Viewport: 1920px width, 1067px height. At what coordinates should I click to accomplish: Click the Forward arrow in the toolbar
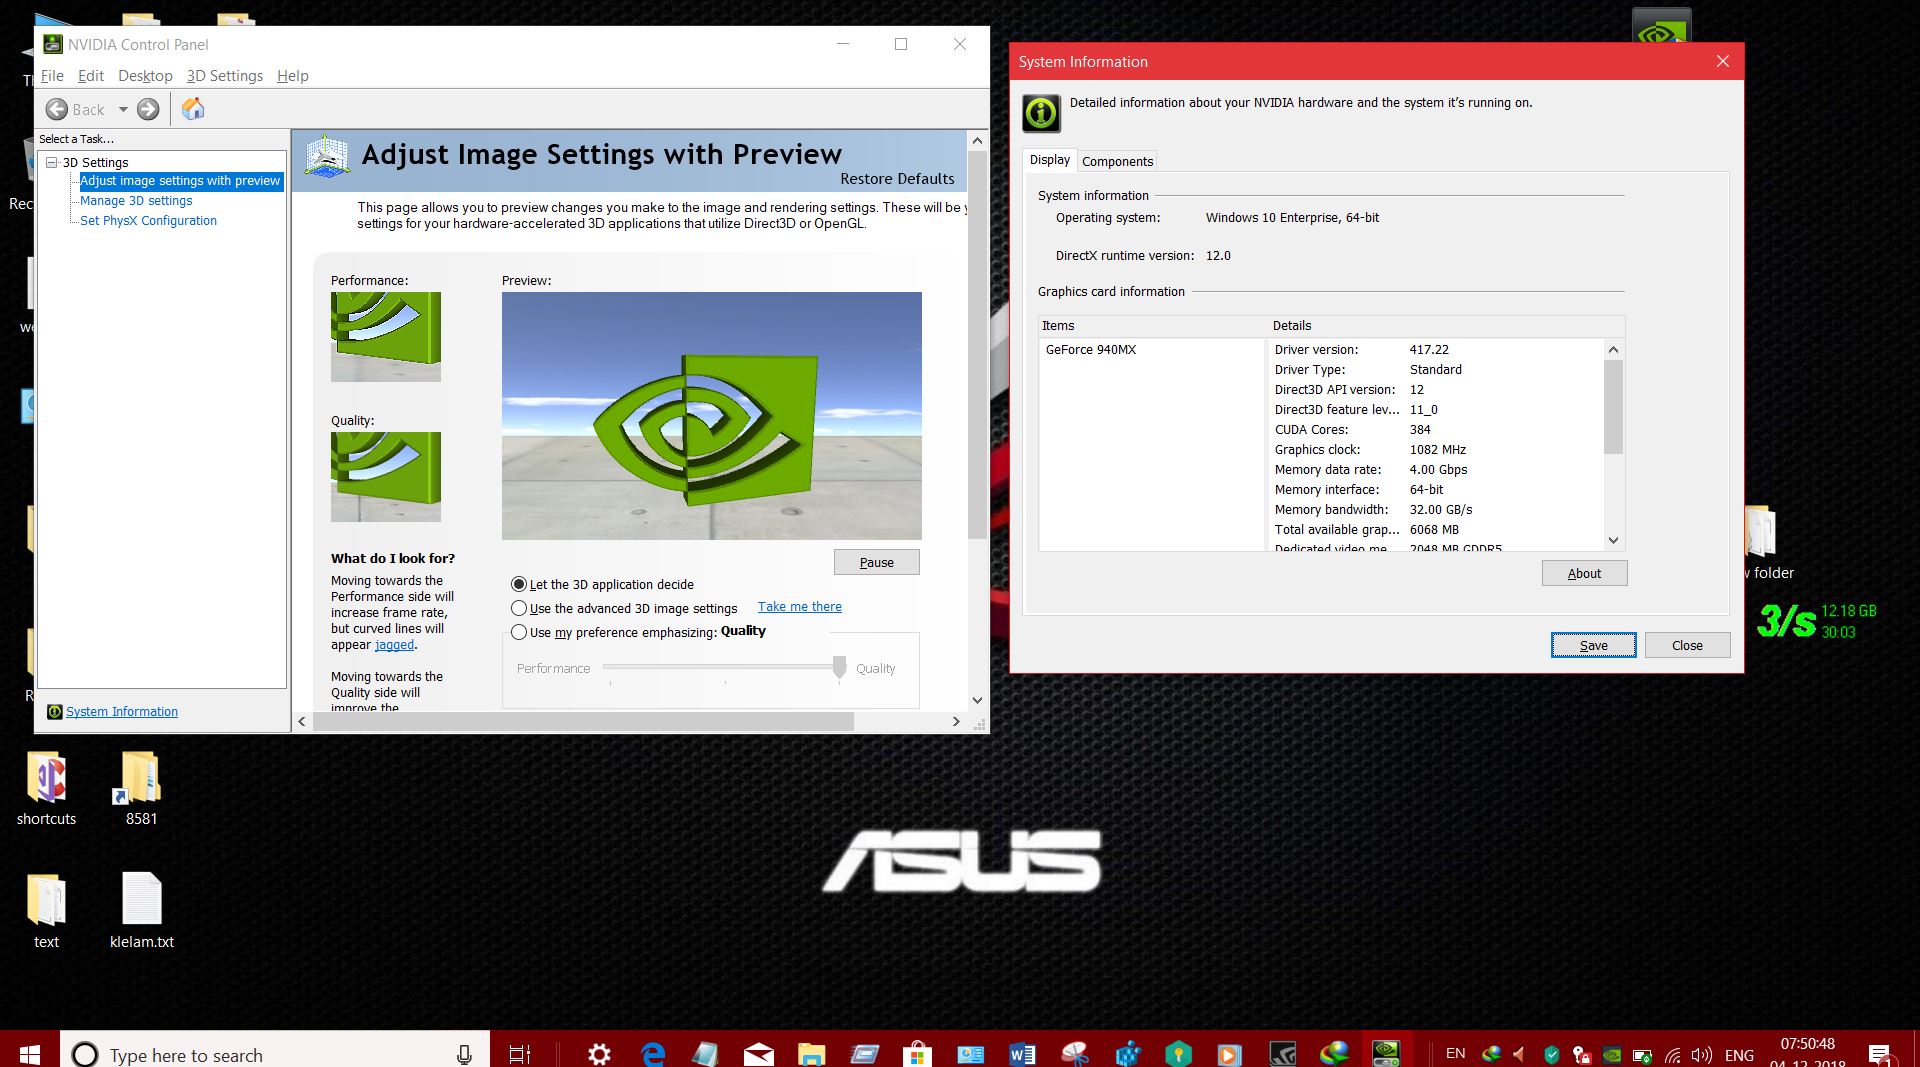(x=148, y=109)
